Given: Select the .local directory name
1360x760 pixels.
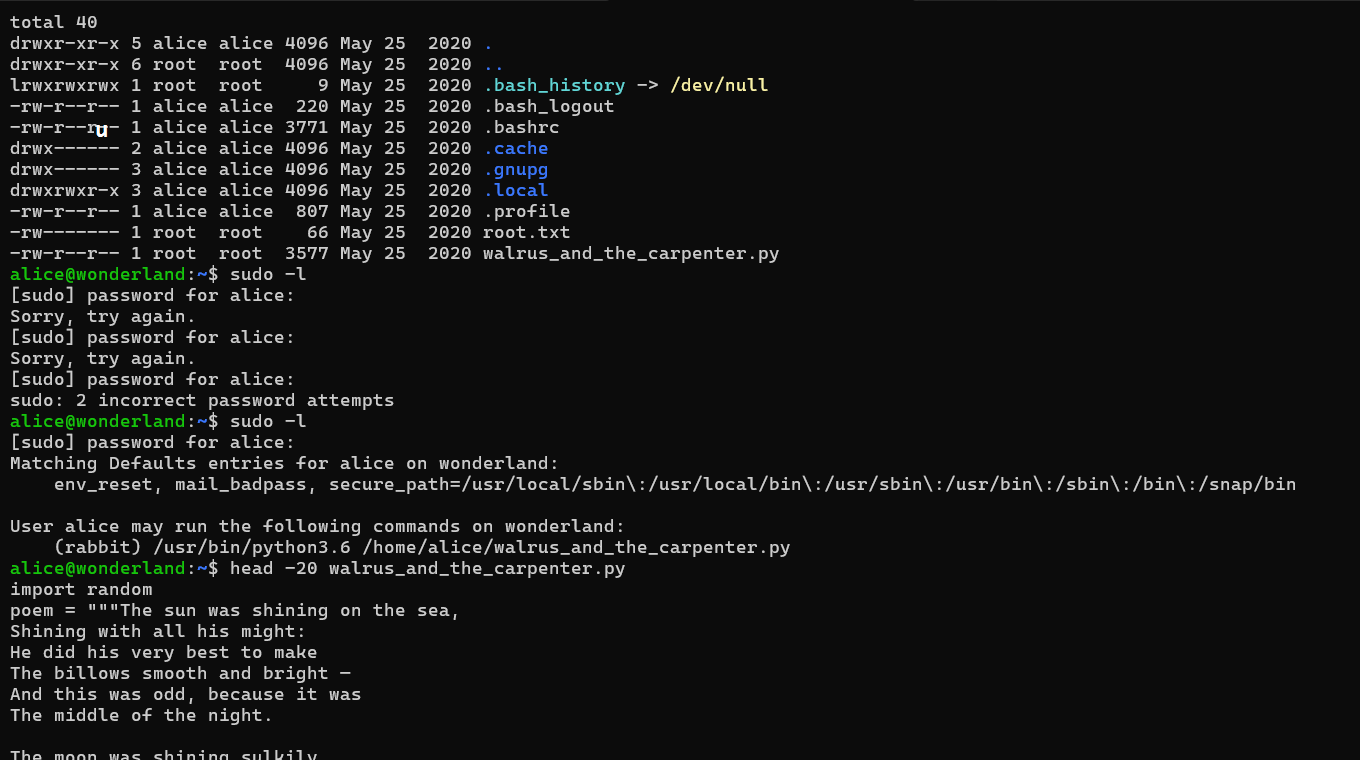Looking at the screenshot, I should pos(516,190).
